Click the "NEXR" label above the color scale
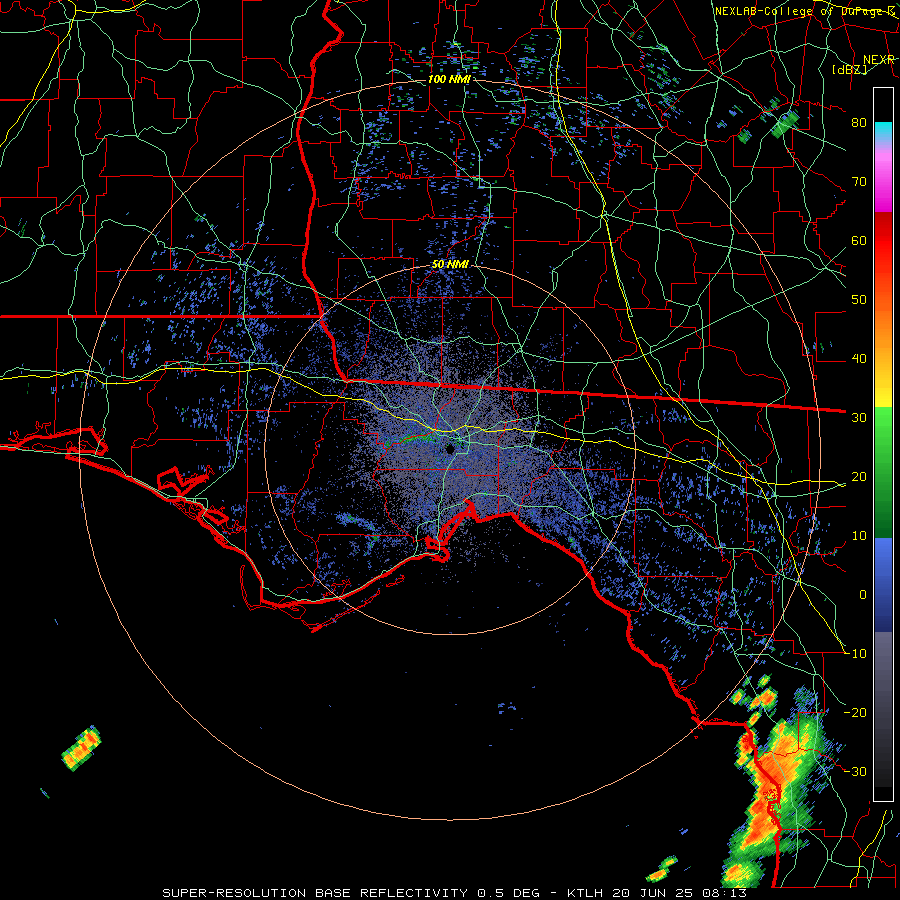The height and width of the screenshot is (900, 900). (878, 60)
